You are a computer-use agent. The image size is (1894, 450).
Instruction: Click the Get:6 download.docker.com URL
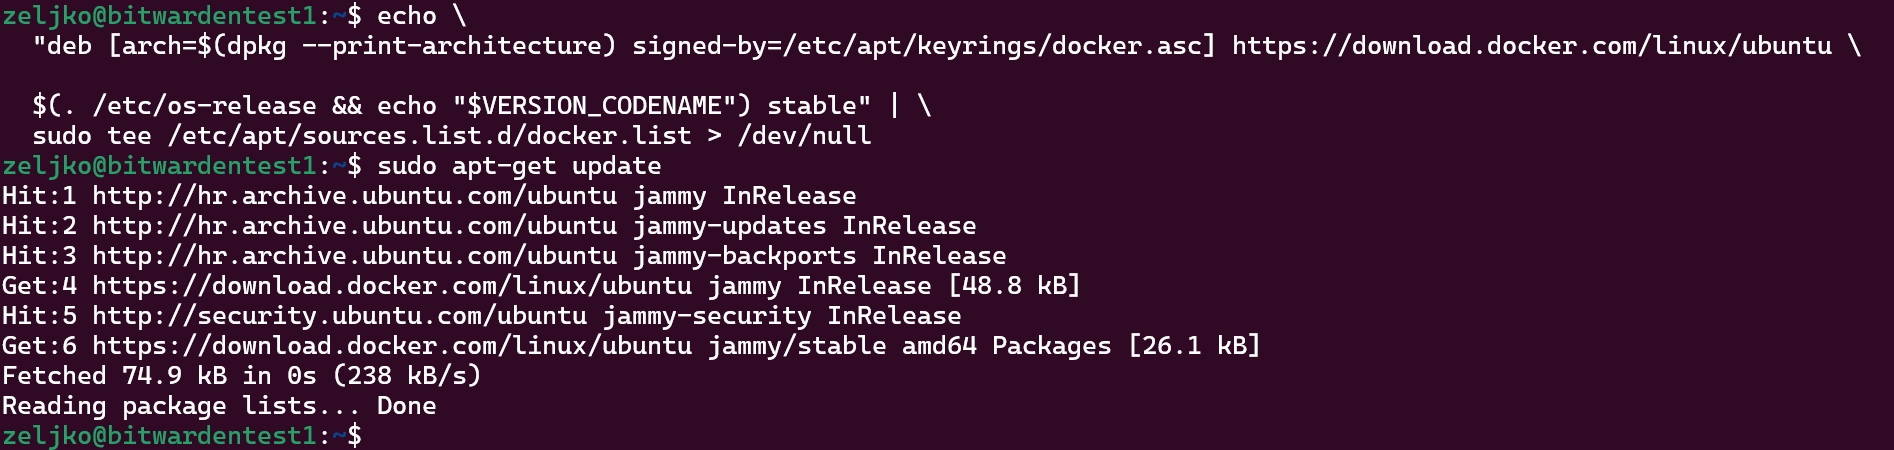(392, 346)
